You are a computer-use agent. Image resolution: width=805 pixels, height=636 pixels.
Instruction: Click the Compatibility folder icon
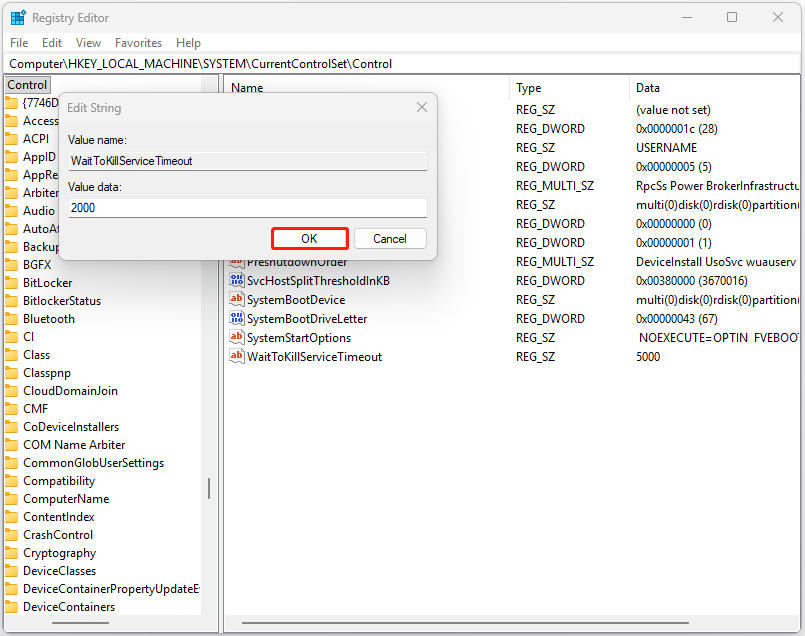(x=11, y=480)
